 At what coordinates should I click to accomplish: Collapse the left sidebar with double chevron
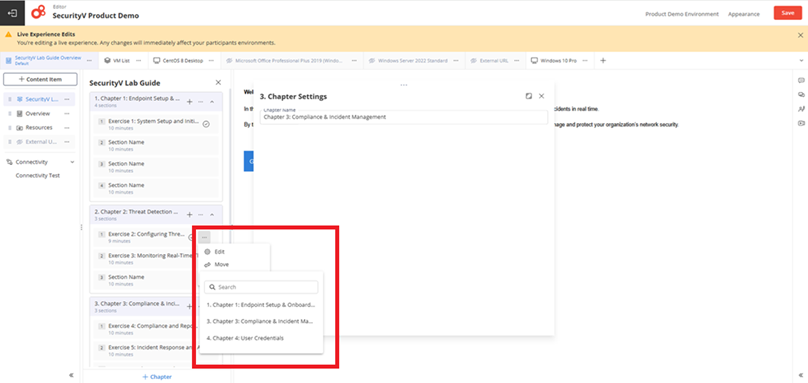72,375
